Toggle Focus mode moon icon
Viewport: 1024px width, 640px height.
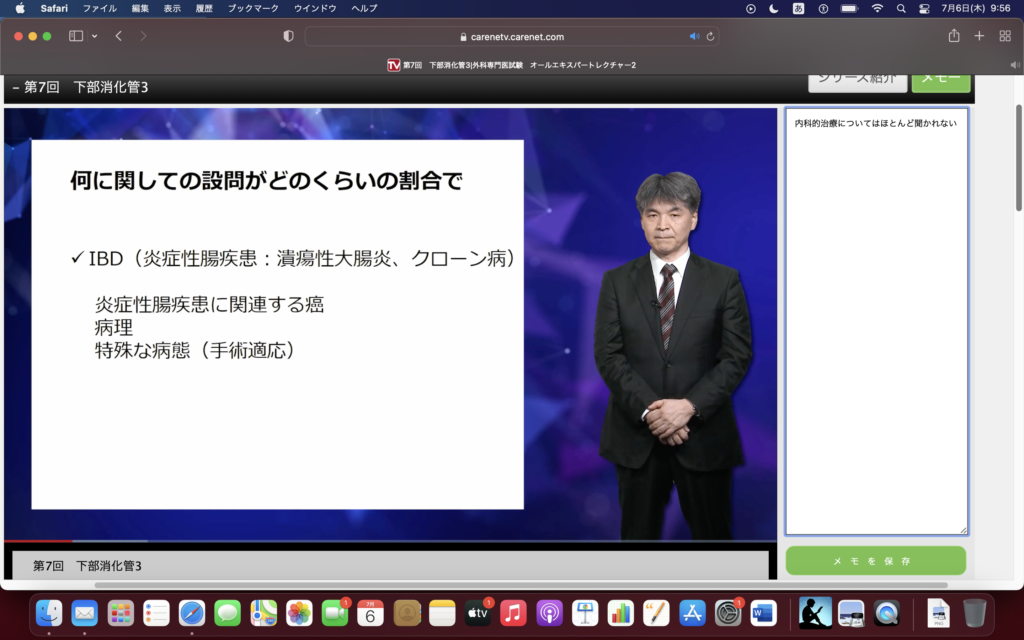775,8
